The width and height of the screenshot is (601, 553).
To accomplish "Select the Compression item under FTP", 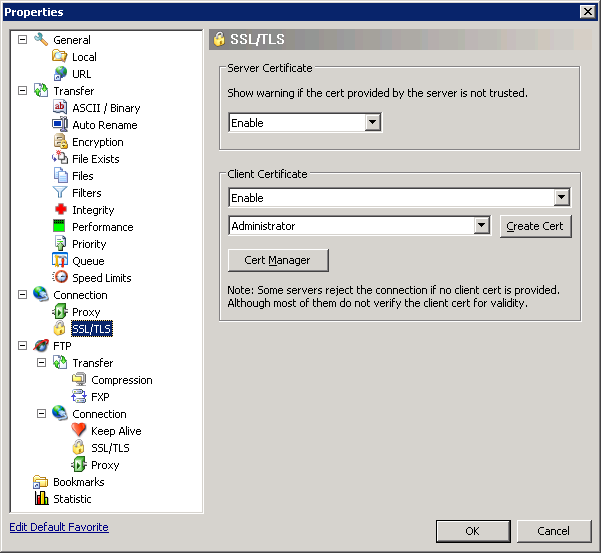I will (x=122, y=380).
